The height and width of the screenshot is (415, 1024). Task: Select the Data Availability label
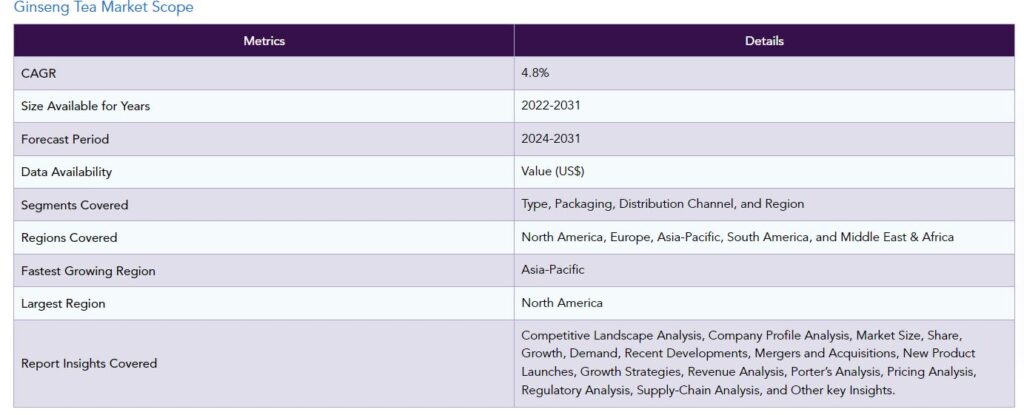click(x=66, y=172)
